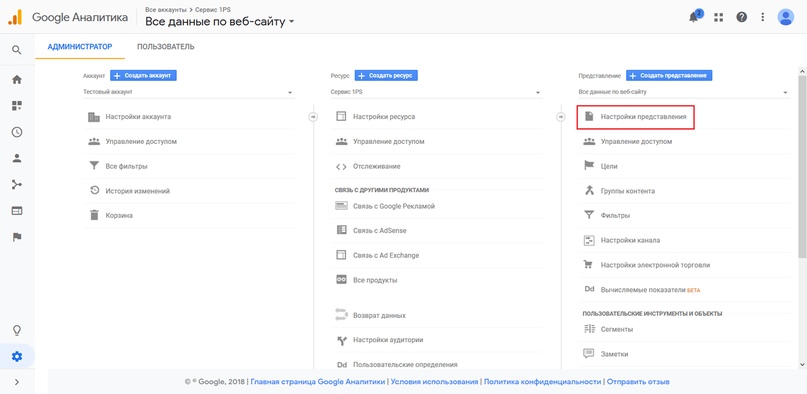Click the vertical scrollbar on right

pos(802,167)
